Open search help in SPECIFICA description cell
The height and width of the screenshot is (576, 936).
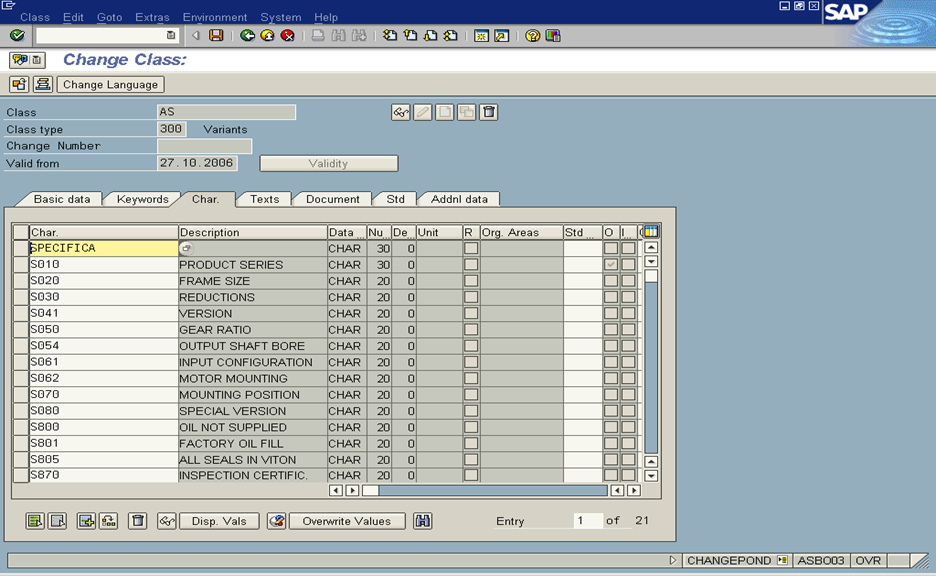[x=186, y=248]
